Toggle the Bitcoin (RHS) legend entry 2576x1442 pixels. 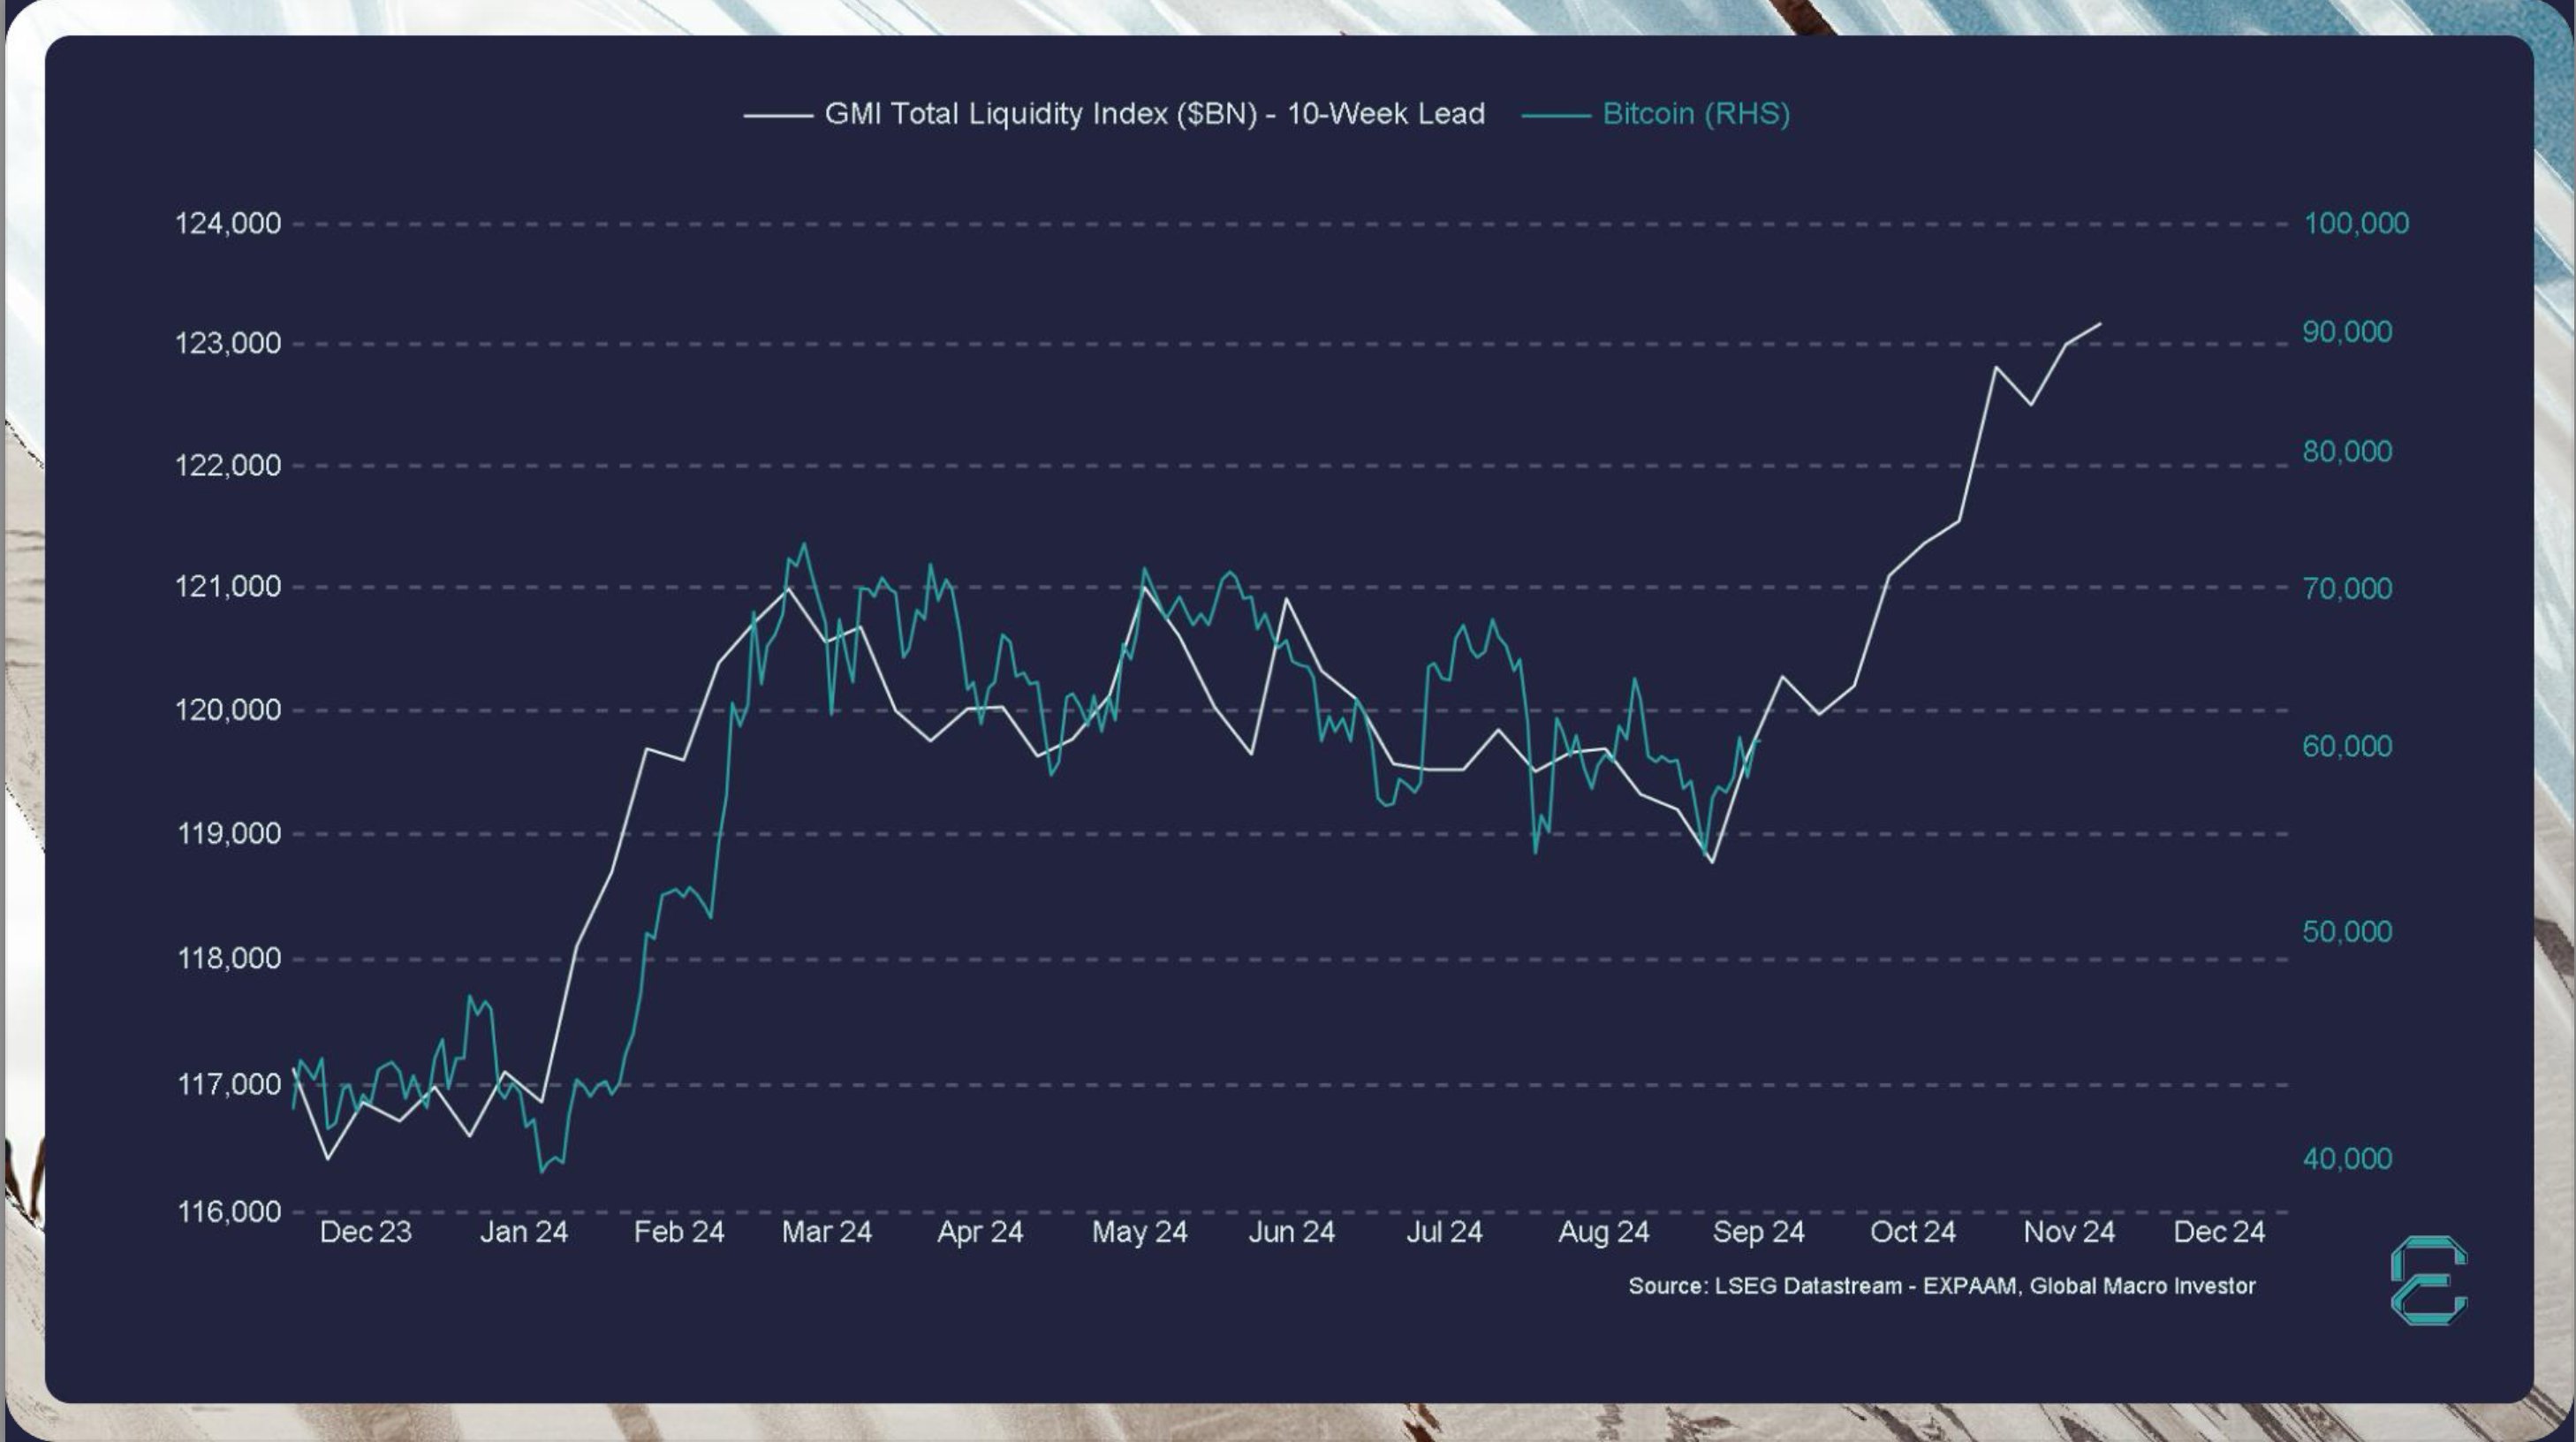coord(1695,114)
